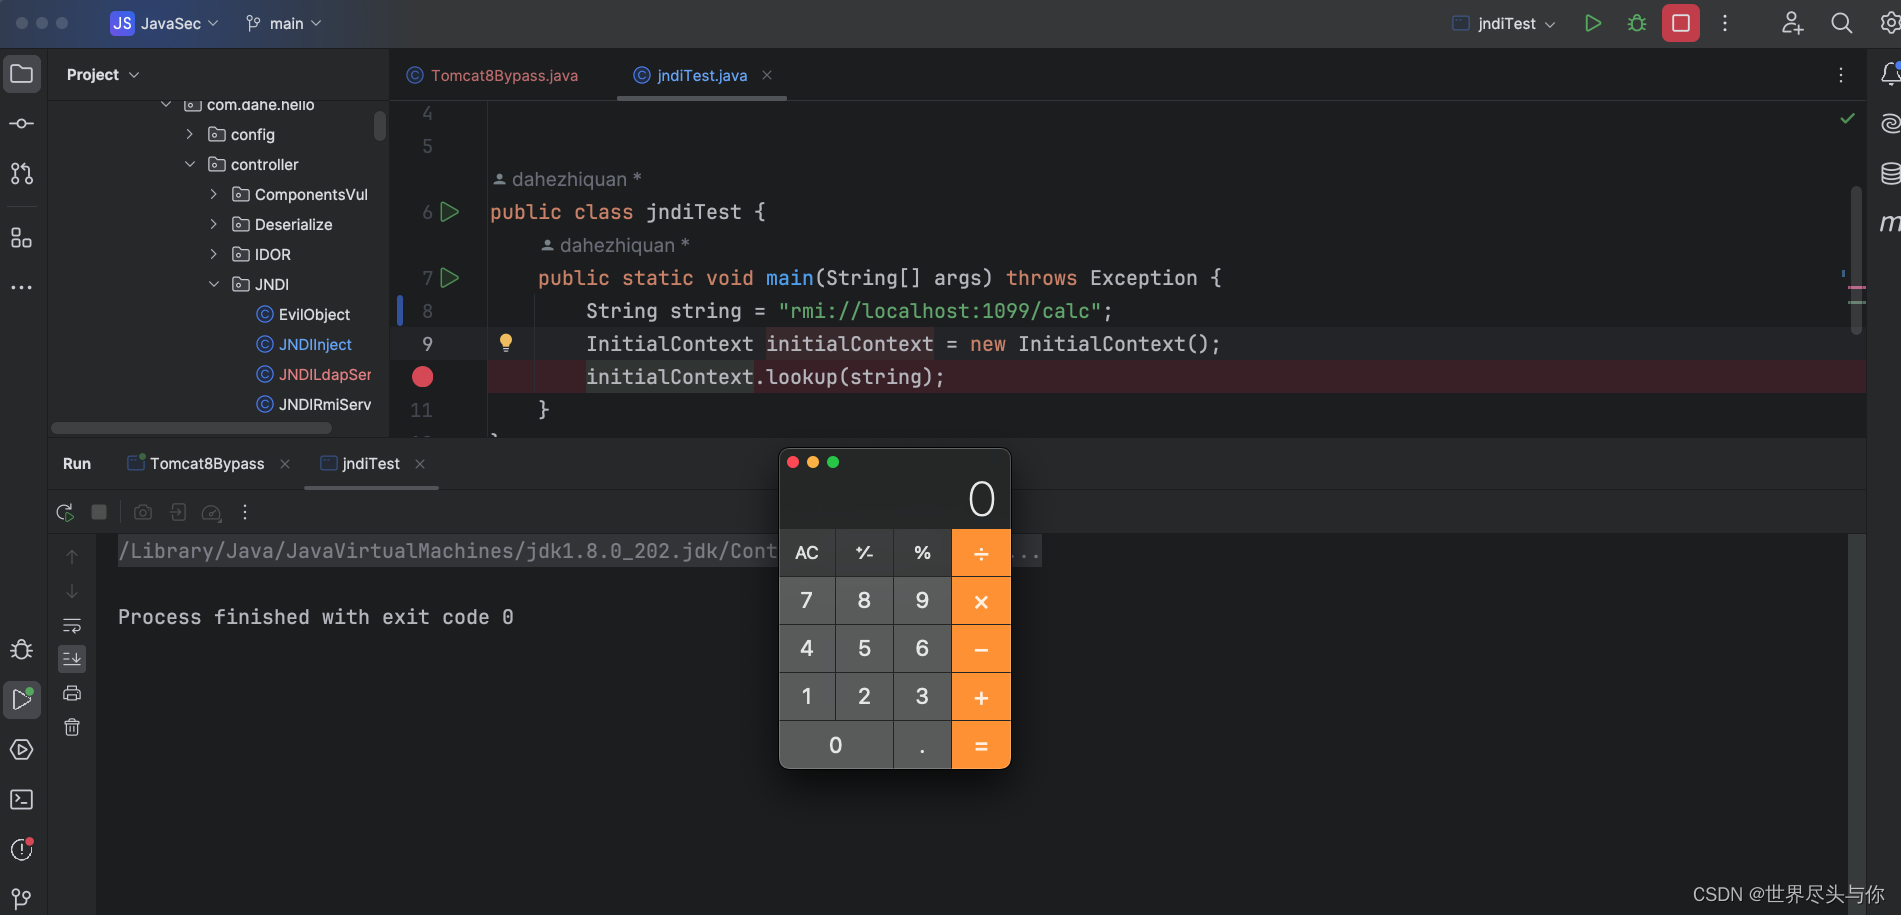Viewport: 1901px width, 915px height.
Task: Open the Database tool window icon
Action: 1889,173
